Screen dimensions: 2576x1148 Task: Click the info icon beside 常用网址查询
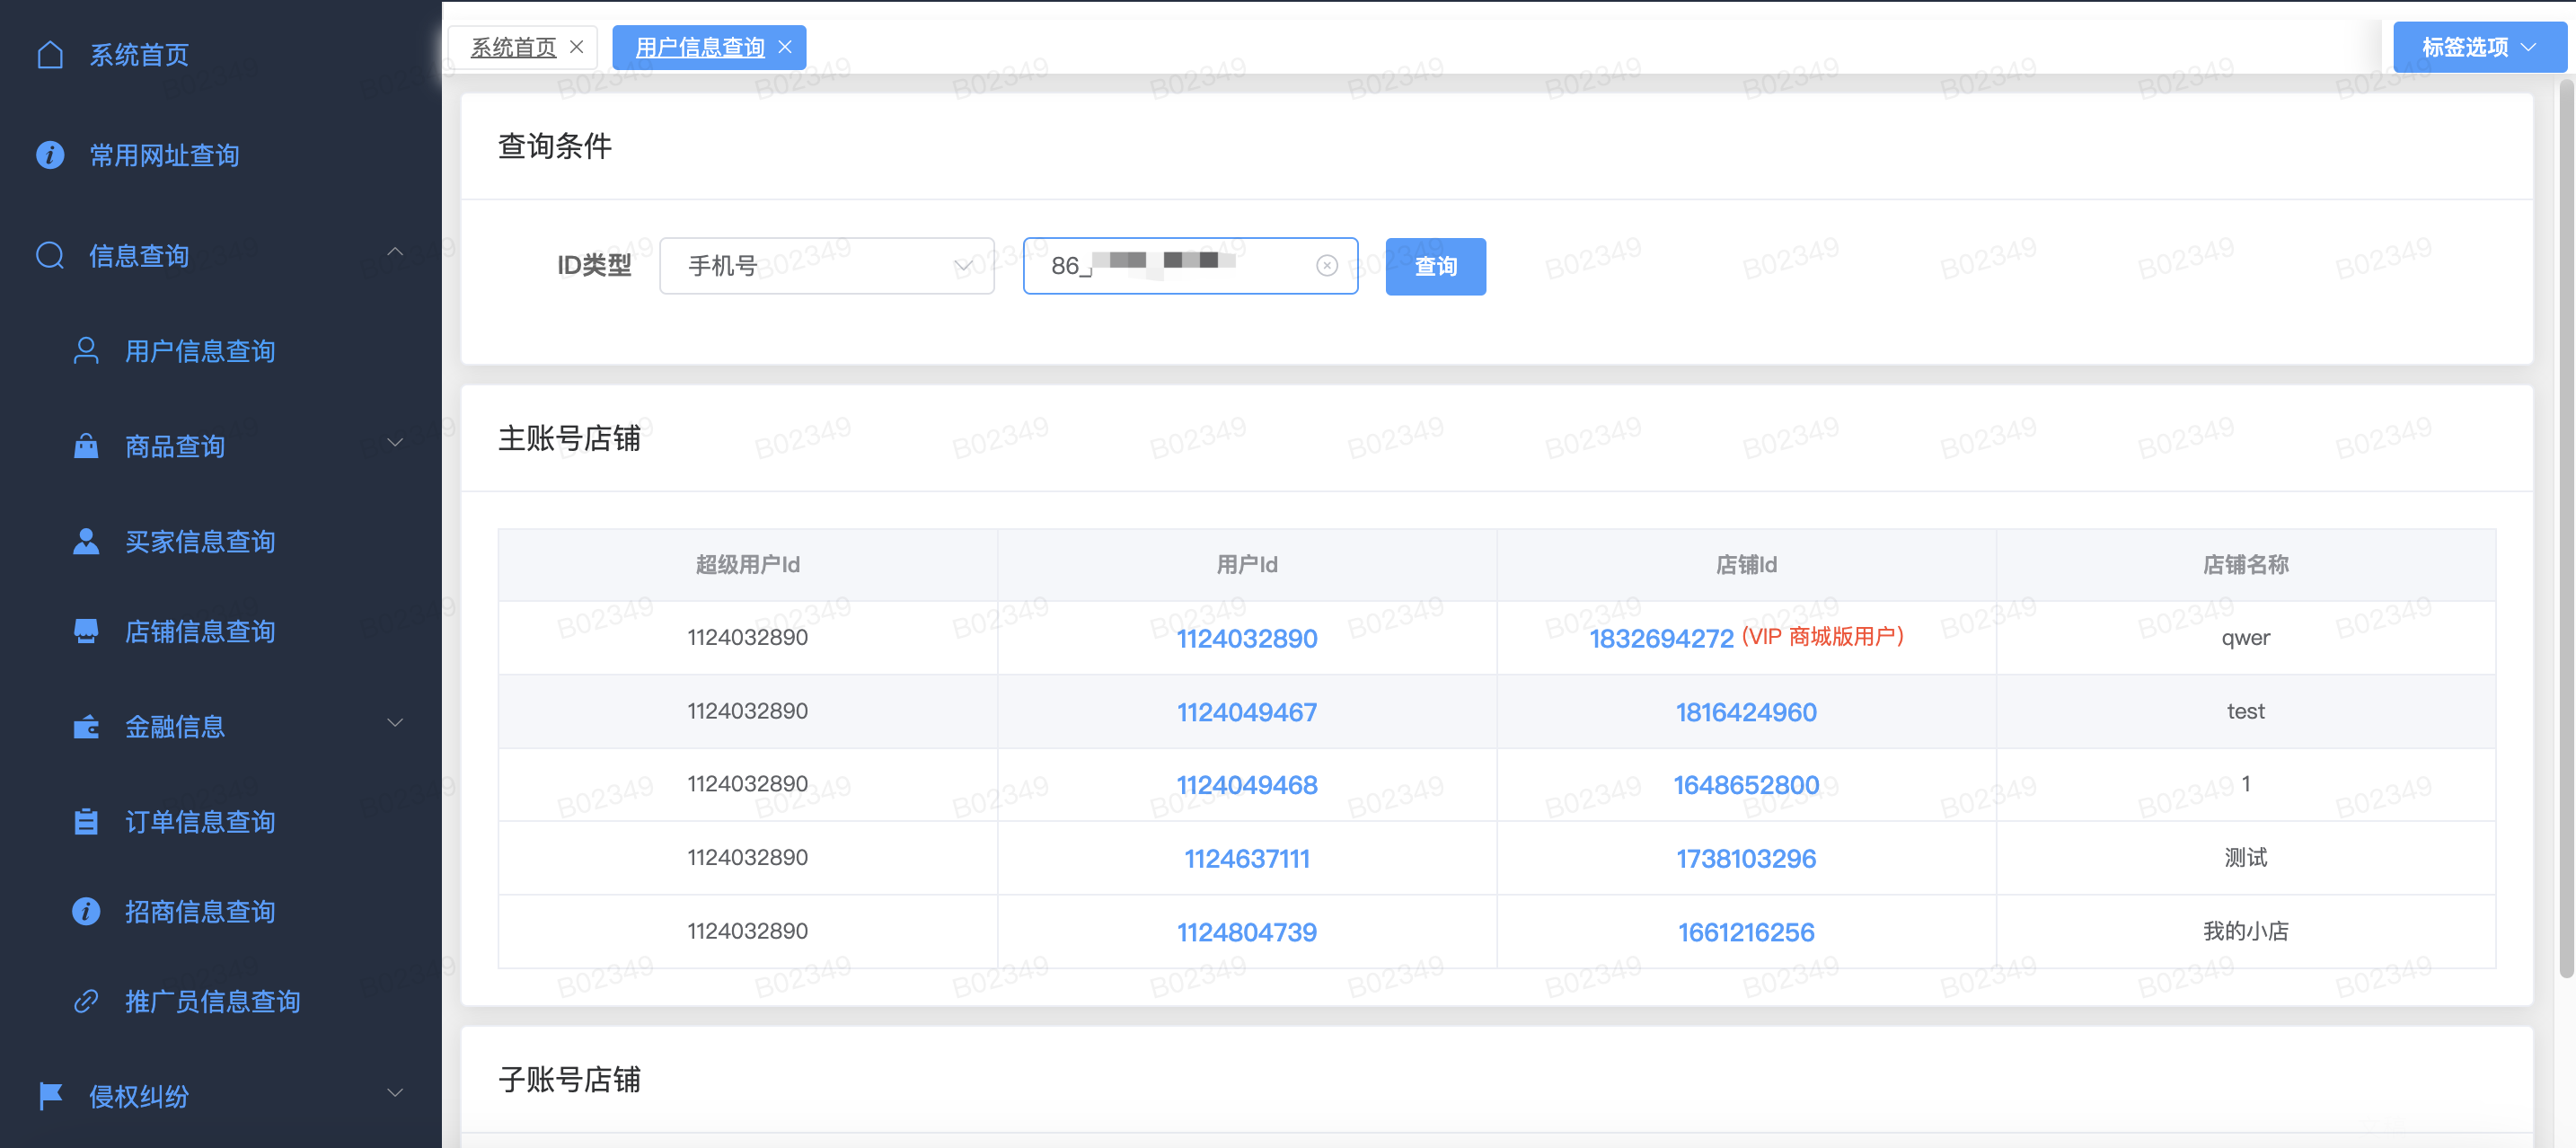click(x=50, y=155)
